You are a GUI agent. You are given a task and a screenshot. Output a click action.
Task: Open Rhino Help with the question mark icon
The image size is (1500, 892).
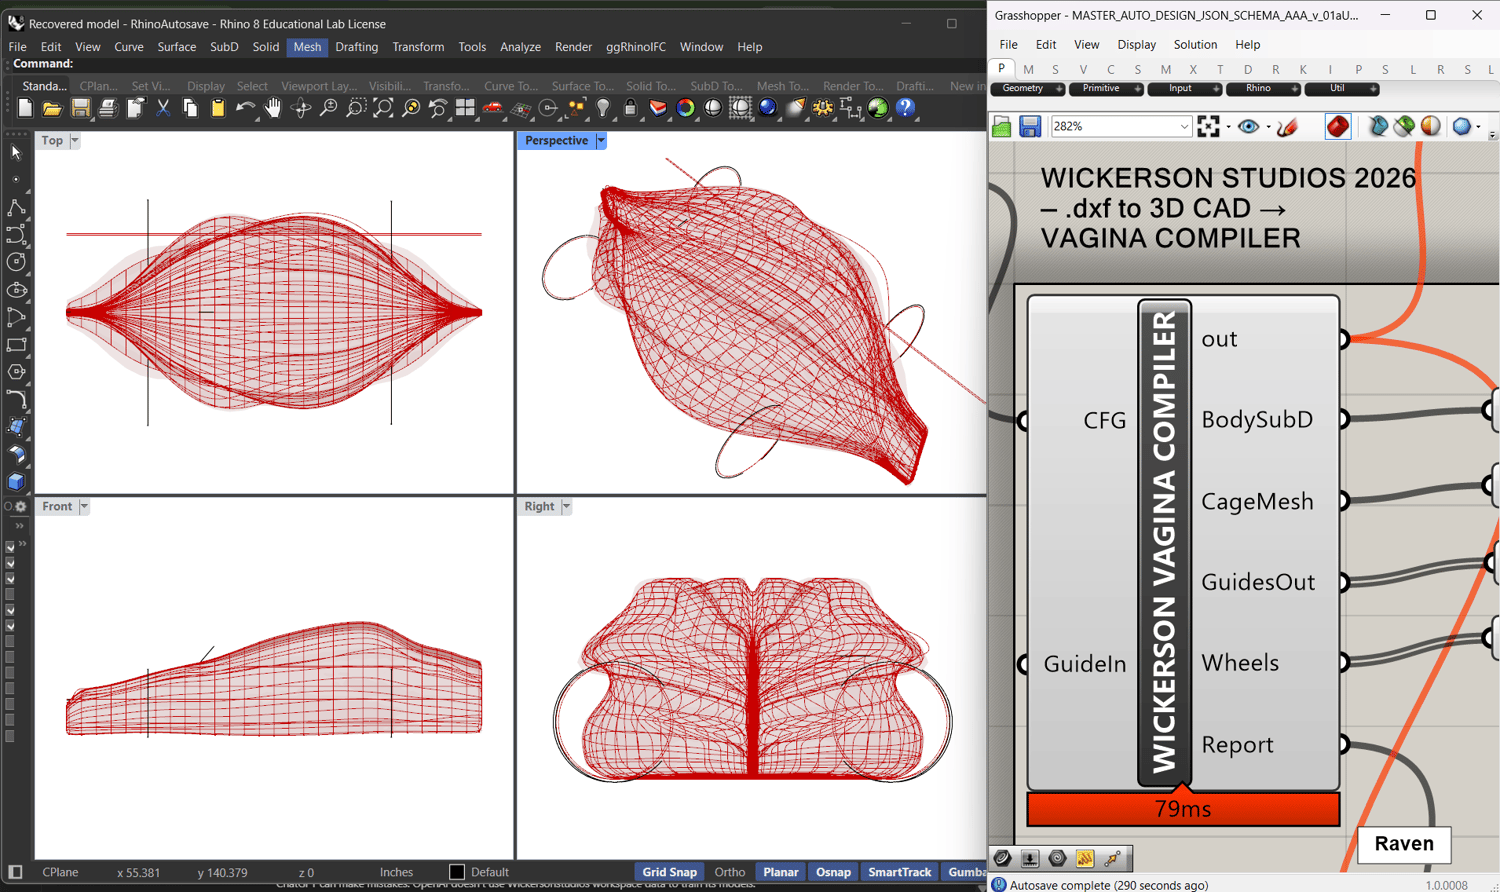pos(905,108)
